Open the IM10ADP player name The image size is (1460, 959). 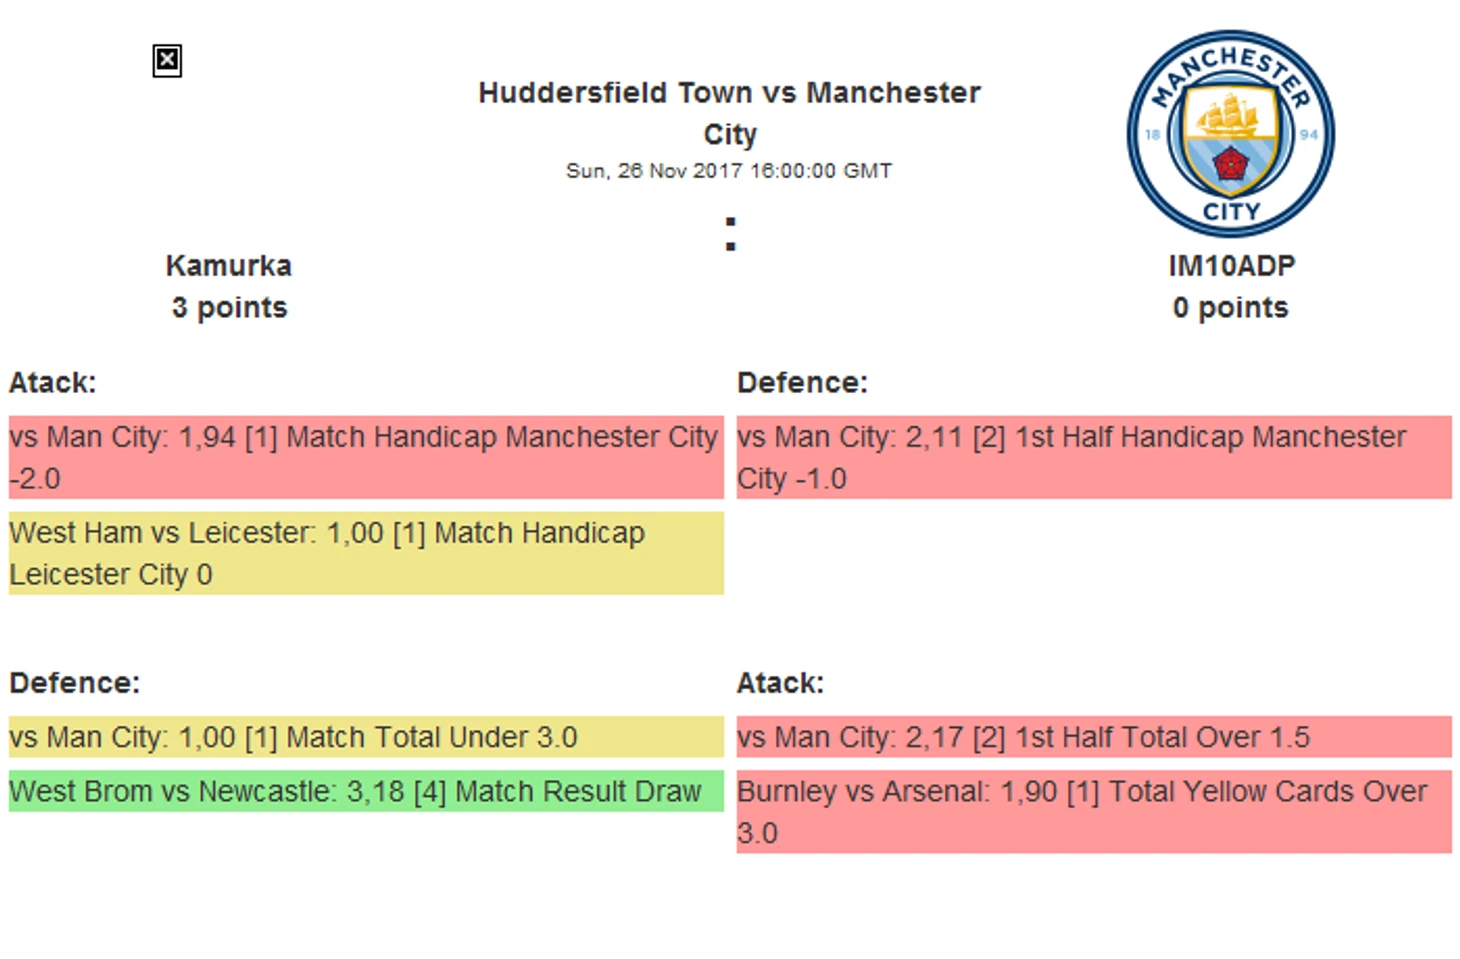[1231, 266]
